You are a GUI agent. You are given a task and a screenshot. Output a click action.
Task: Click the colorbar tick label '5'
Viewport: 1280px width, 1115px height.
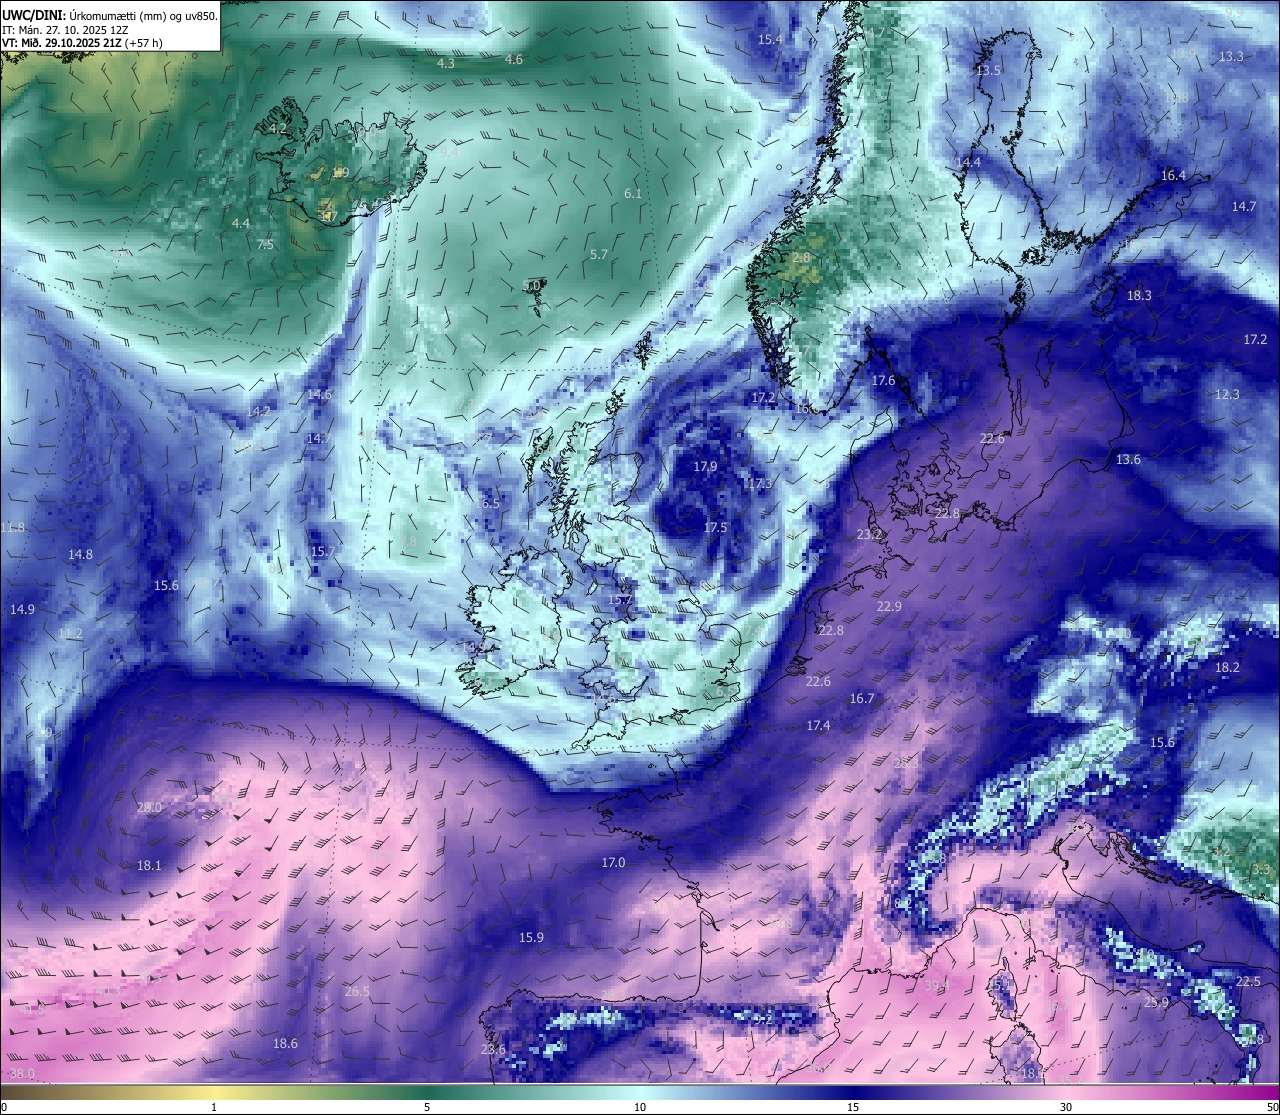pyautogui.click(x=427, y=1107)
